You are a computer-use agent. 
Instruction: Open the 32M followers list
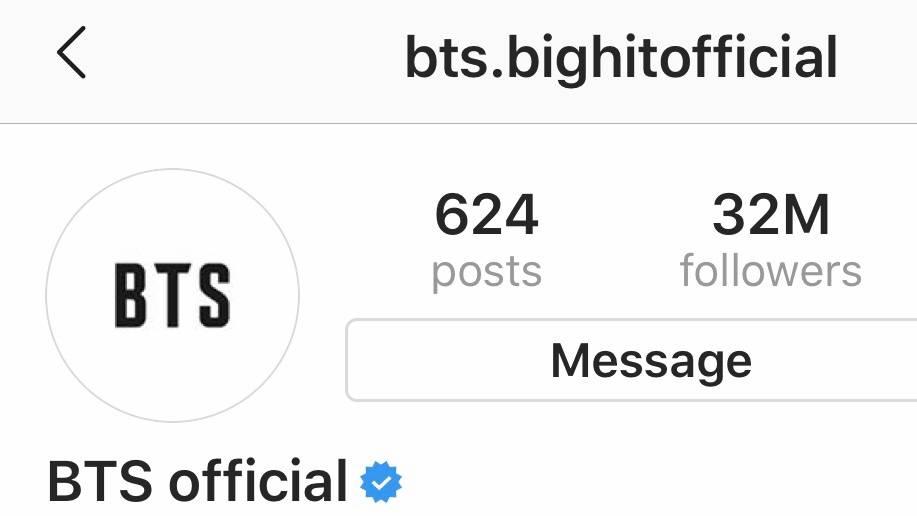point(771,240)
